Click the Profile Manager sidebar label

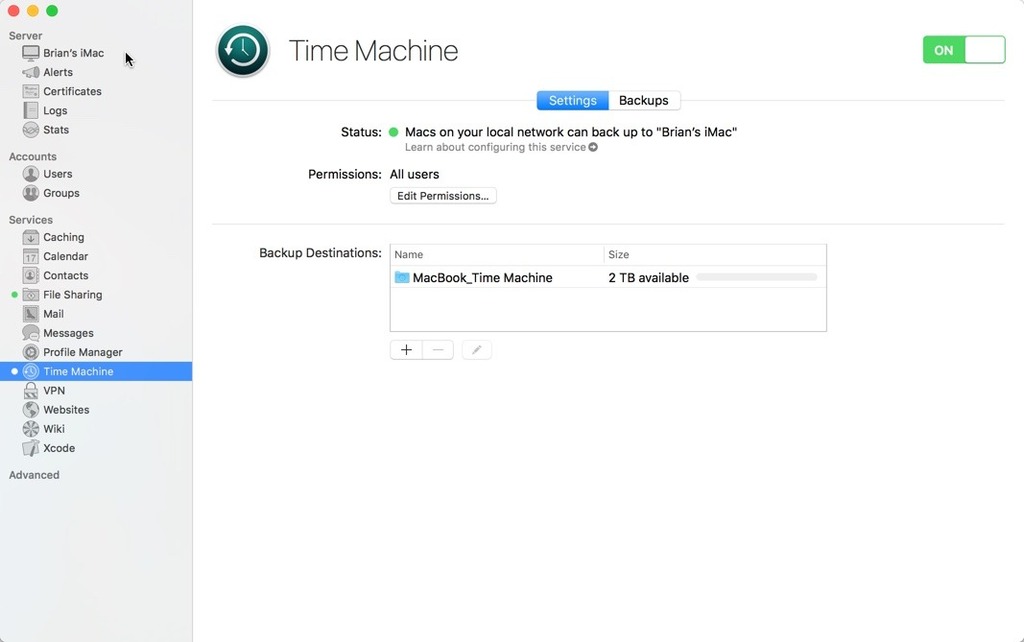click(83, 352)
